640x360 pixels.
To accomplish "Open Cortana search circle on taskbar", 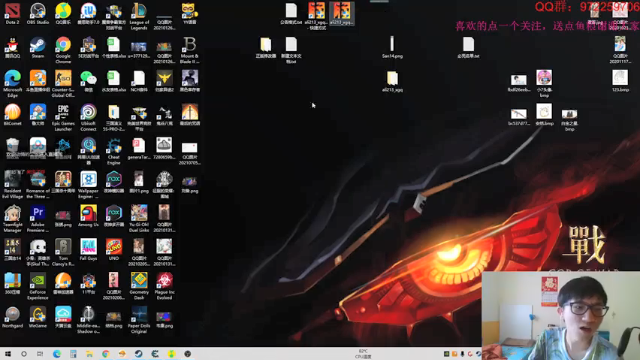I will (24, 353).
